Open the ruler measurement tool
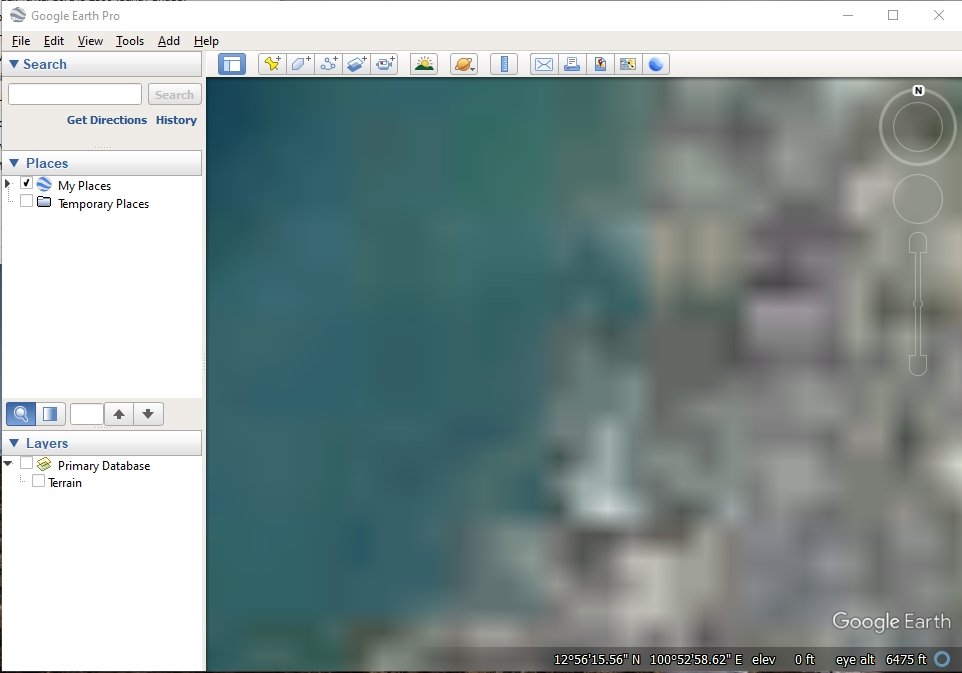Viewport: 962px width, 673px height. click(504, 64)
